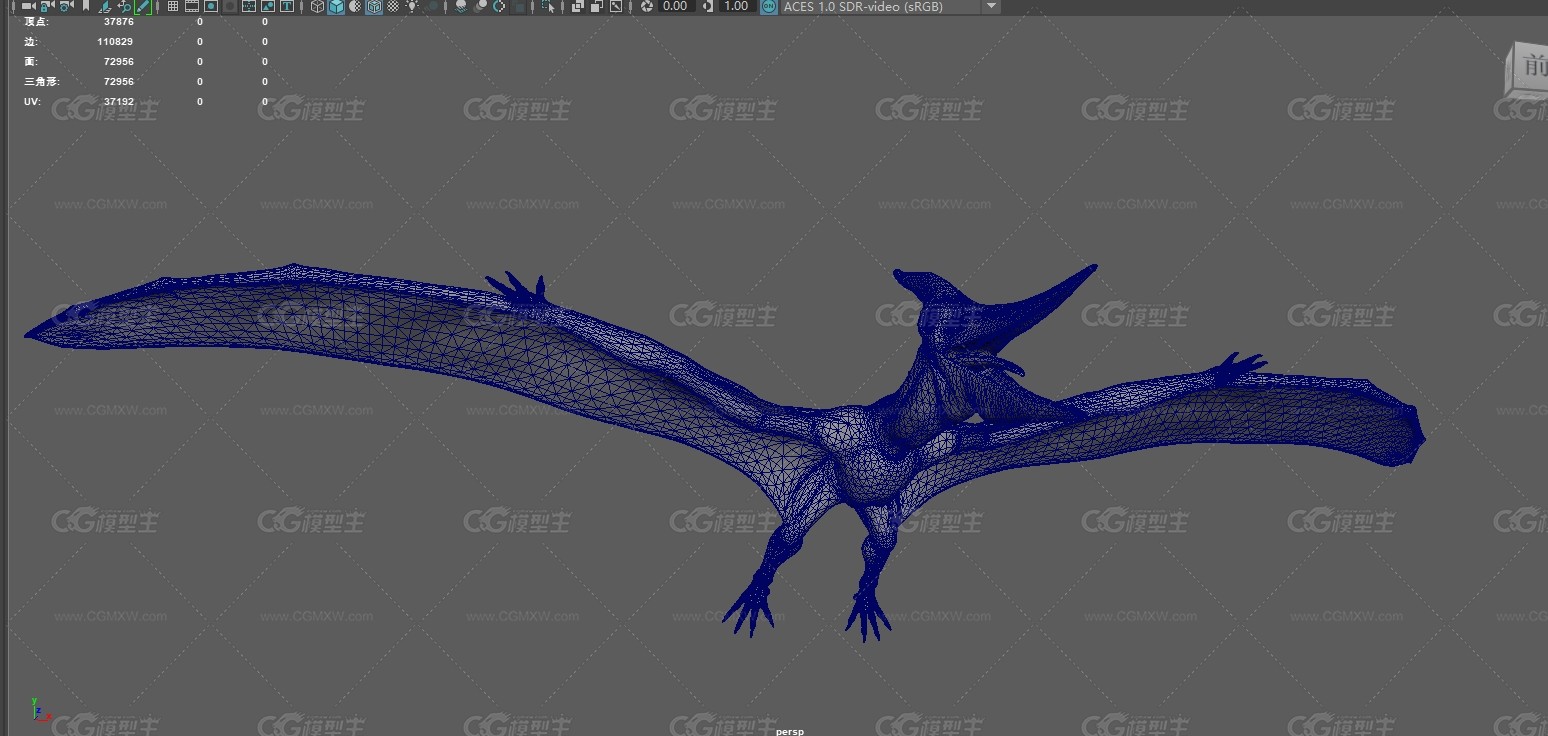This screenshot has width=1548, height=736.
Task: Click the persp camera label
Action: coord(789,731)
